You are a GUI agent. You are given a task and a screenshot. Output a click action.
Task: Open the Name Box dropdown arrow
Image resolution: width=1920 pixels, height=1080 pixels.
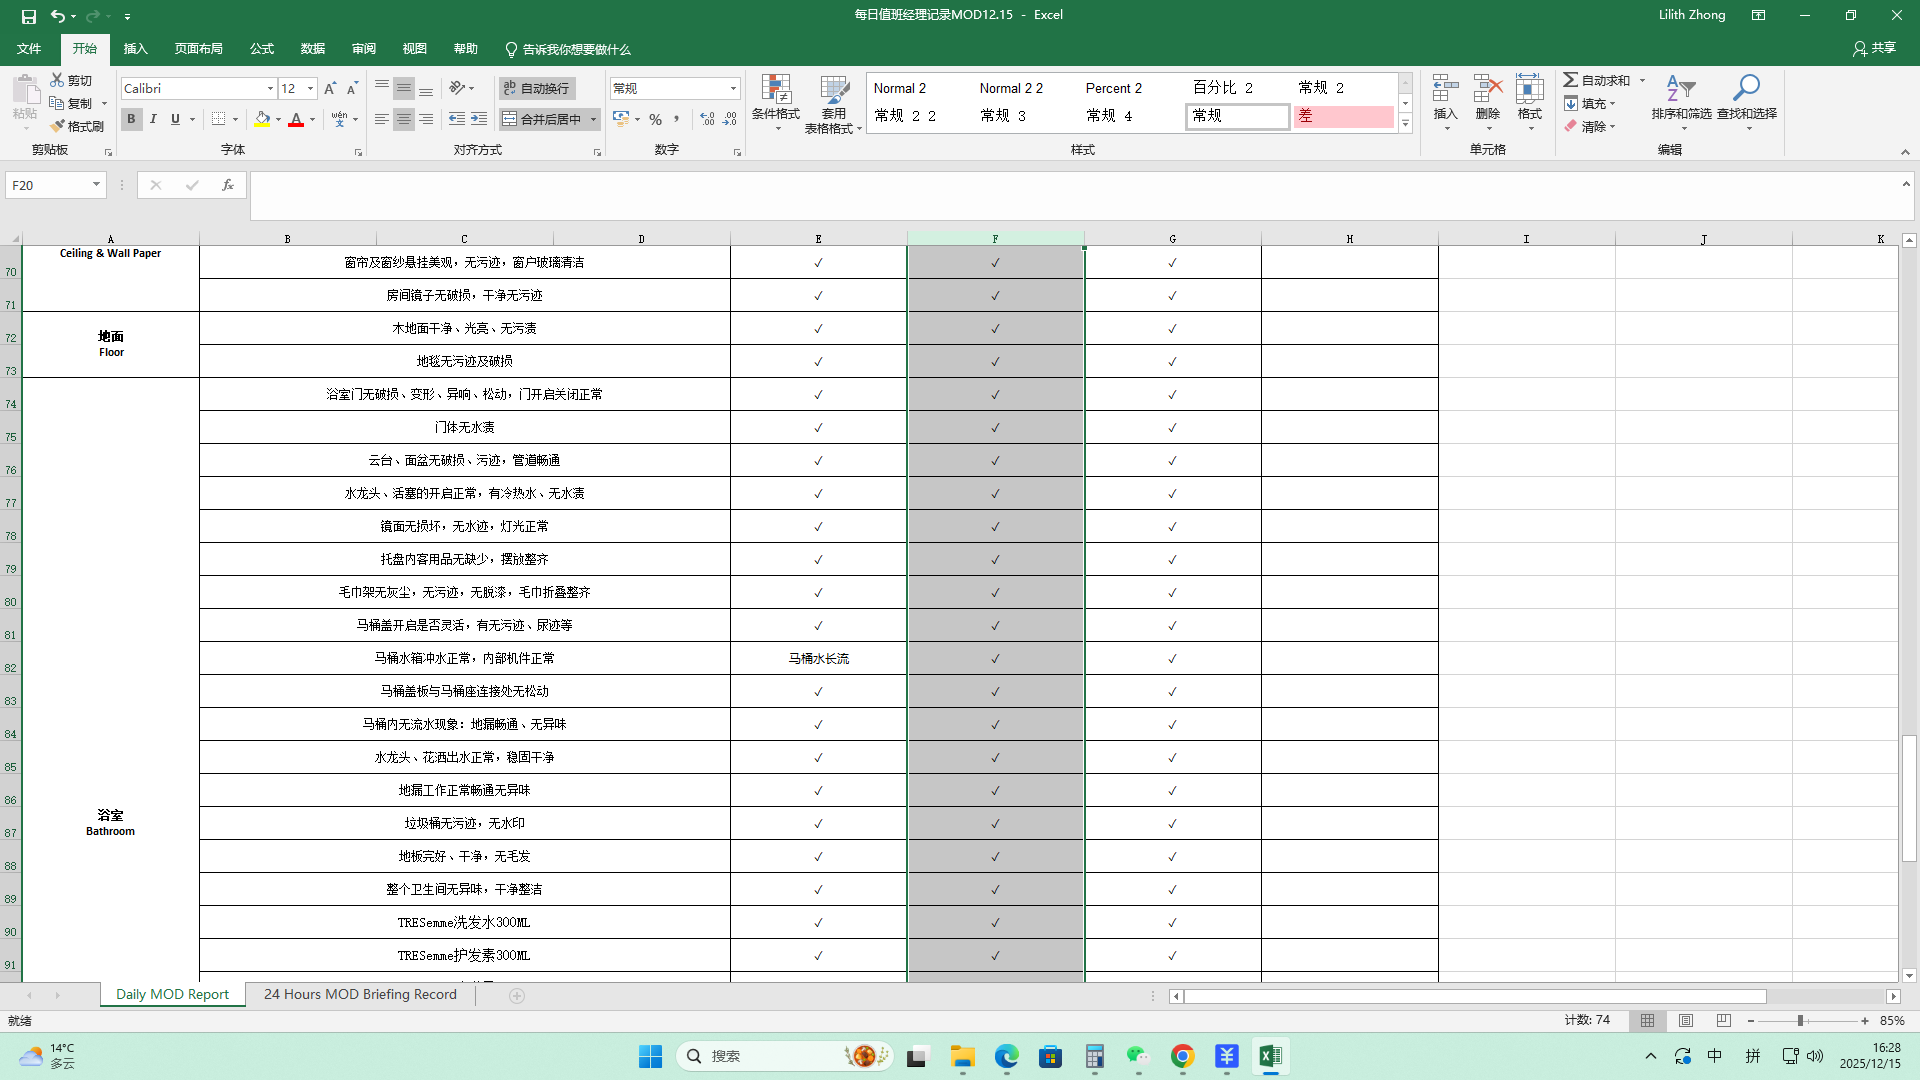click(96, 185)
